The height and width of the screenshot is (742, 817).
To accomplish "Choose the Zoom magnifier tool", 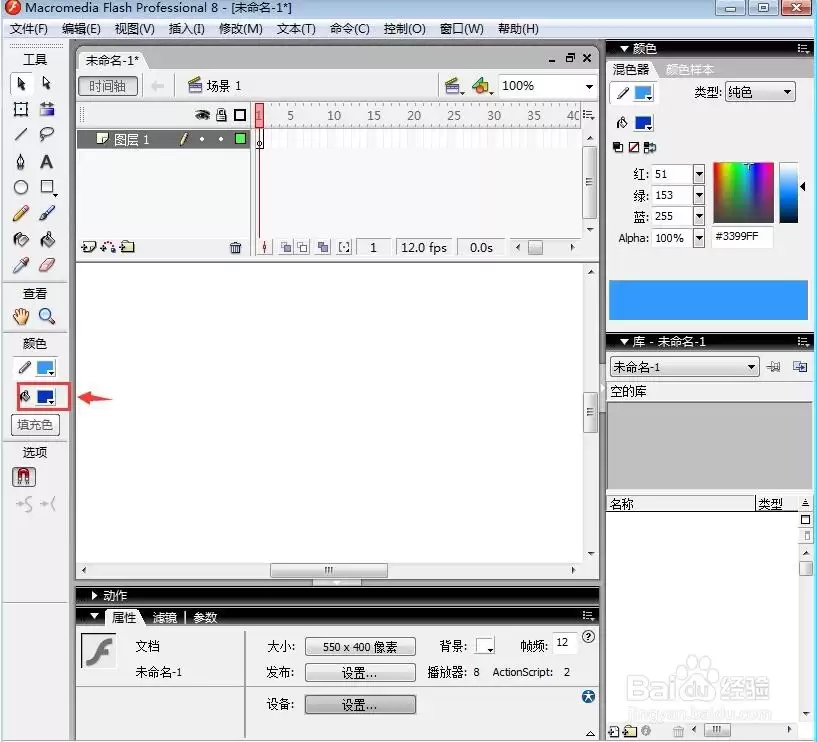I will pos(46,316).
